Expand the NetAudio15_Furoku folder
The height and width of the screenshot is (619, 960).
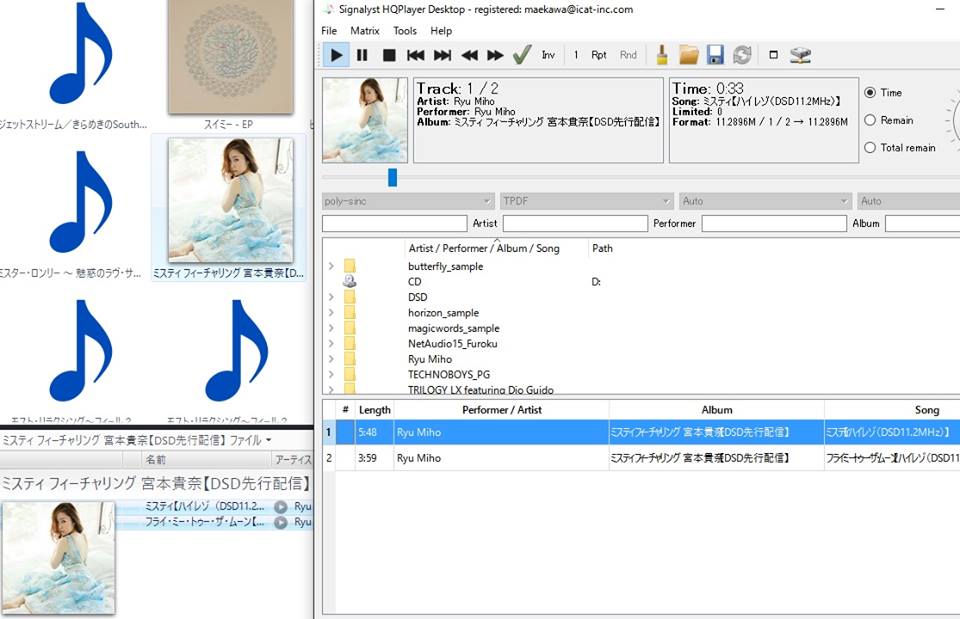pyautogui.click(x=331, y=343)
